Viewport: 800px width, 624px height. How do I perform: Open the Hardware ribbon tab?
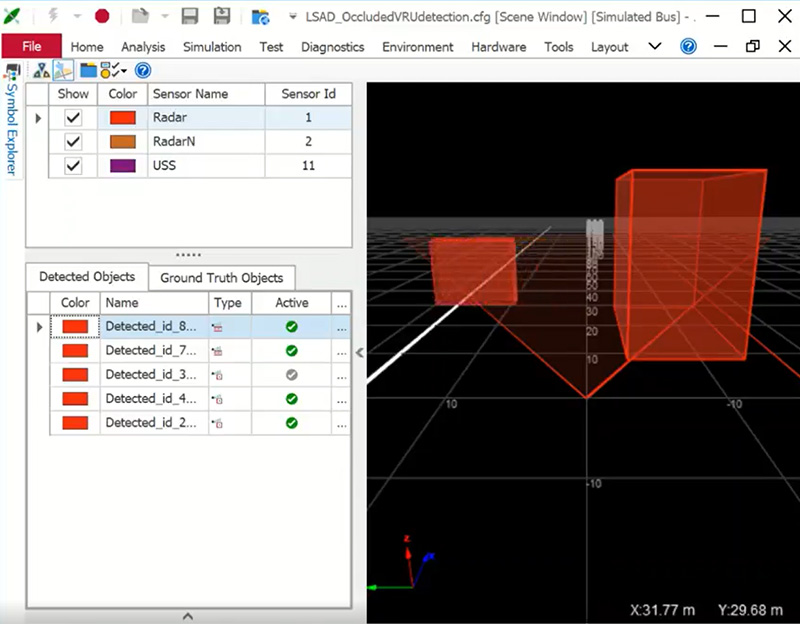click(498, 47)
